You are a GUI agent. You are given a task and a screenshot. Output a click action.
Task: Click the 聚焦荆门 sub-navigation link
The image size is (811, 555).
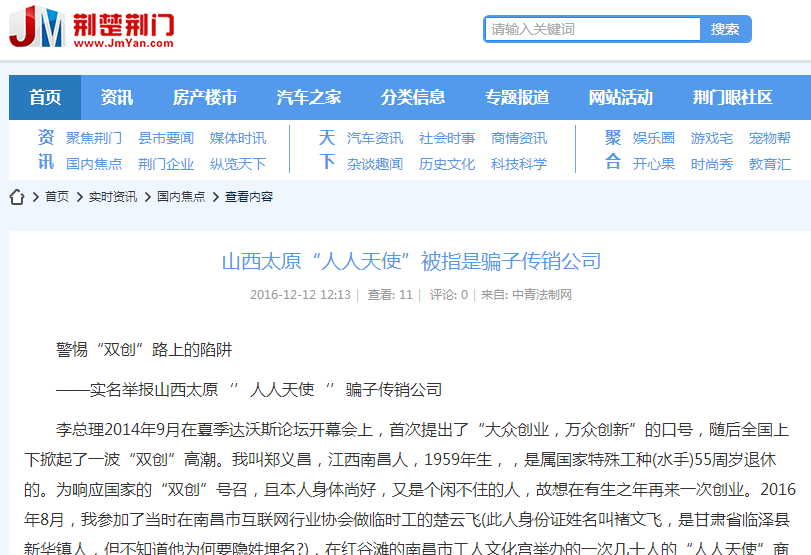point(94,138)
